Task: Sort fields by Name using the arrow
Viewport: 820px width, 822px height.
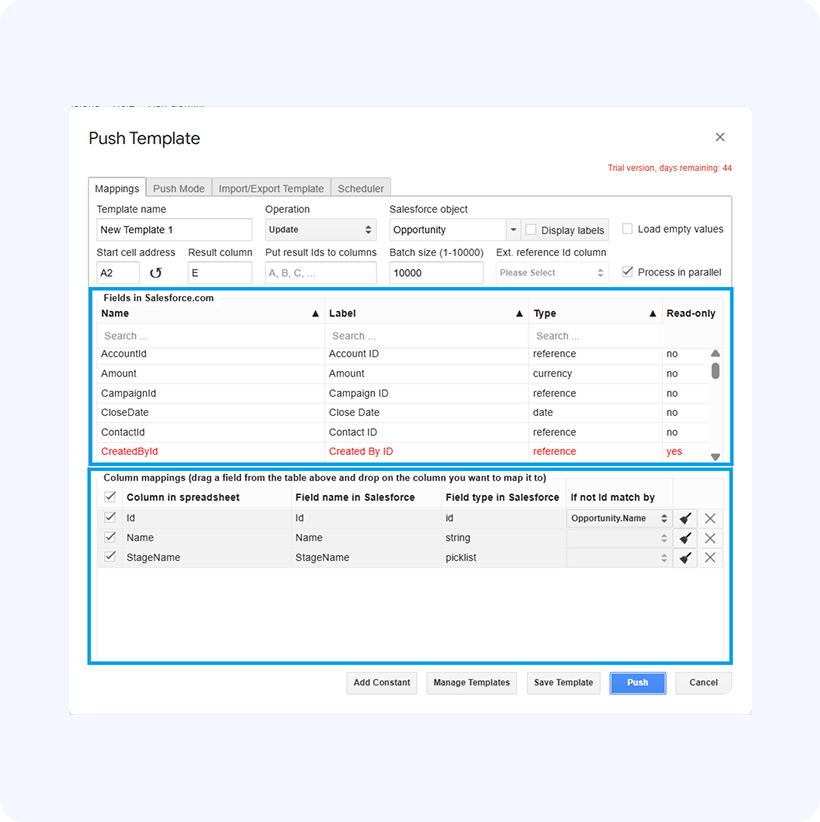Action: point(315,314)
